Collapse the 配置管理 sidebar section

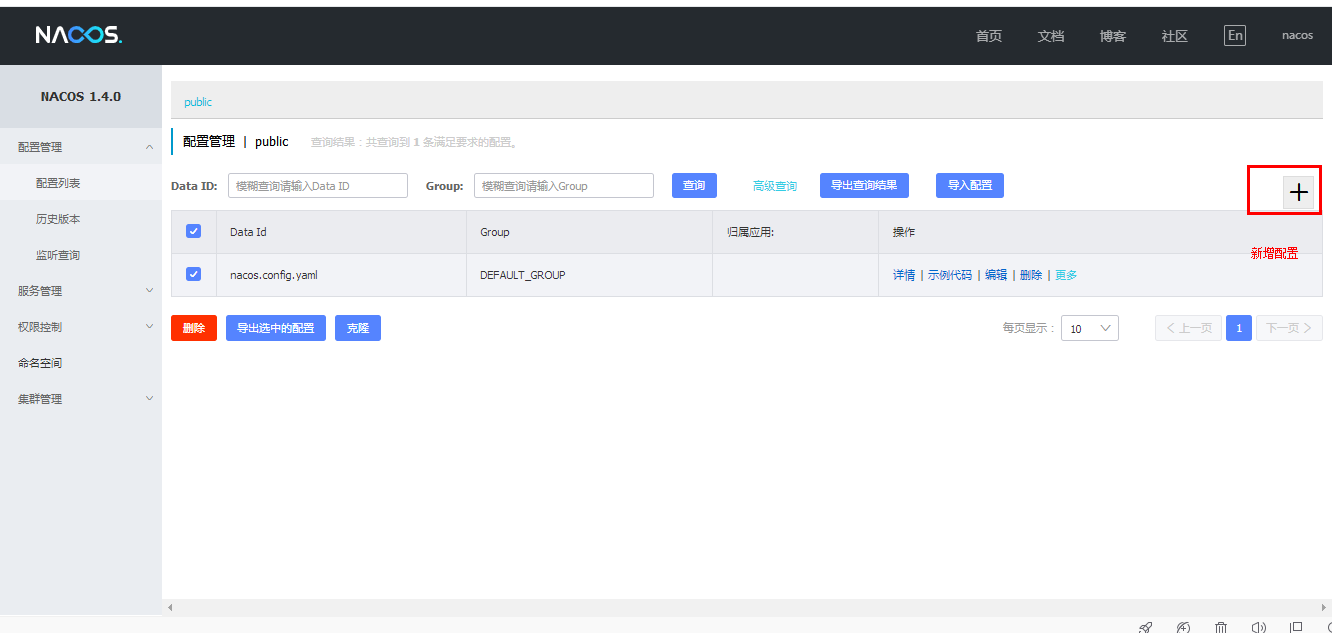80,147
